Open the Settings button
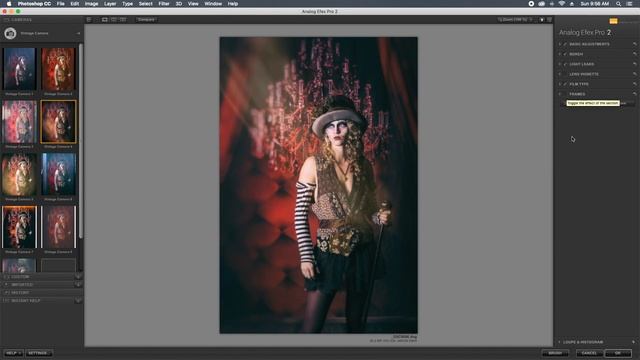Image resolution: width=640 pixels, height=360 pixels. point(38,353)
